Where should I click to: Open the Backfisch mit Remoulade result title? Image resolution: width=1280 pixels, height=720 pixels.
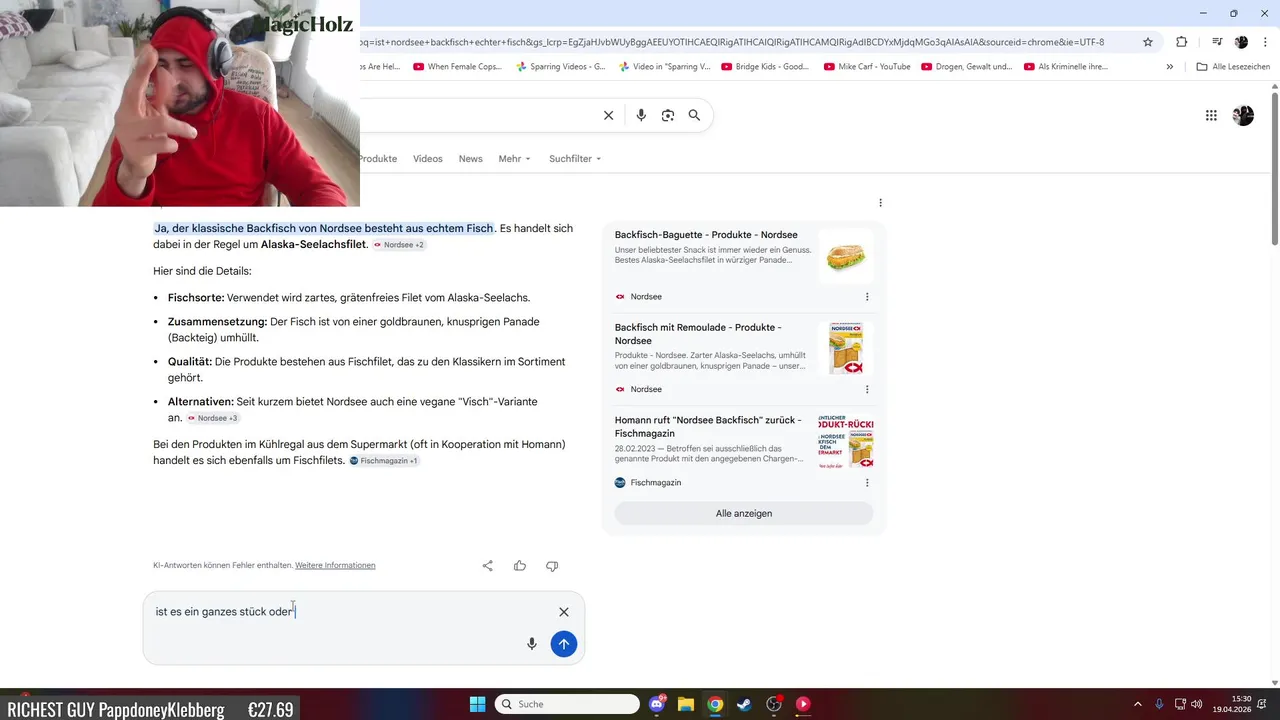click(698, 334)
